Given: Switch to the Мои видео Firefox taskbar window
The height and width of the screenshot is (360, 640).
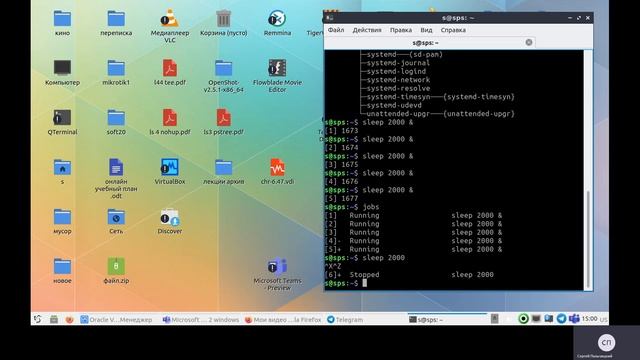Looking at the screenshot, I should pos(283,320).
